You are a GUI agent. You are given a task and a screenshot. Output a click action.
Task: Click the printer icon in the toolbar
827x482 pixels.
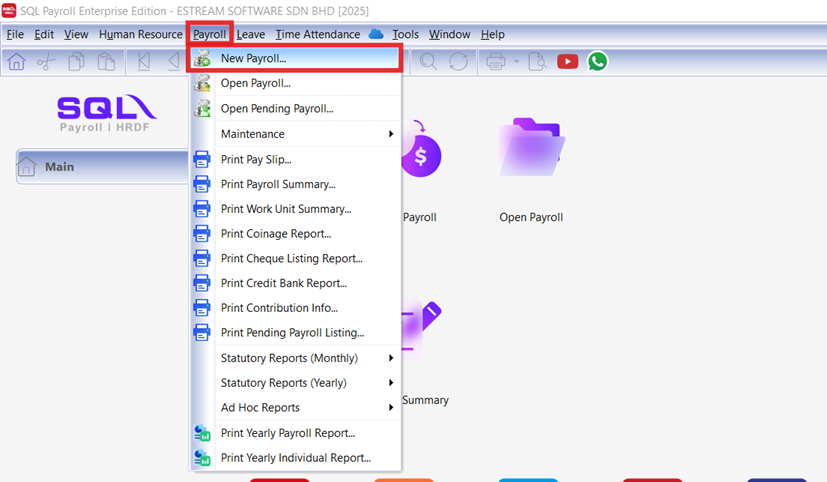(495, 61)
